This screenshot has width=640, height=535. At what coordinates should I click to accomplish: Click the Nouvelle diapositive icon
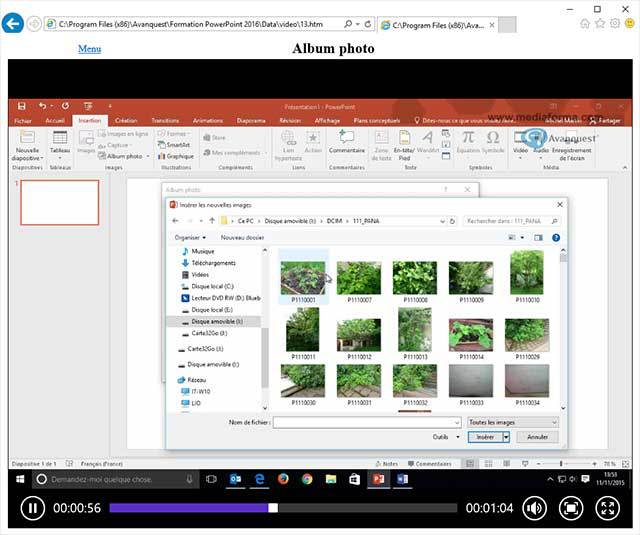coord(27,140)
